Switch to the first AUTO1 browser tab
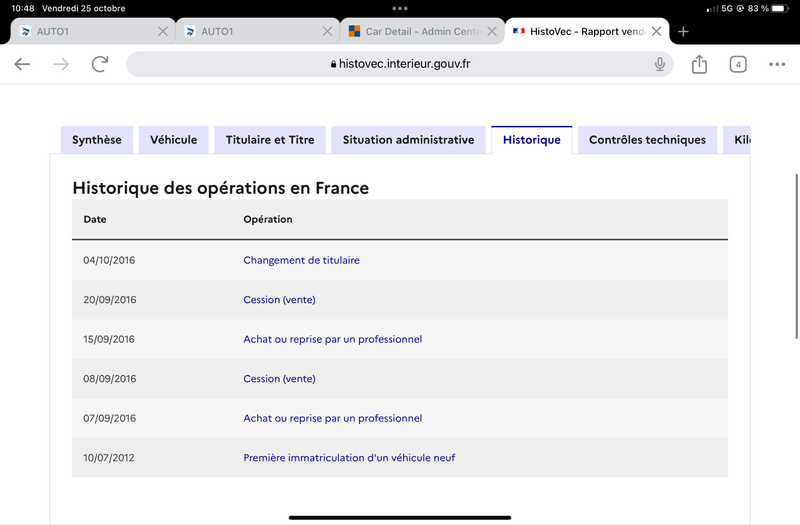 pos(93,32)
